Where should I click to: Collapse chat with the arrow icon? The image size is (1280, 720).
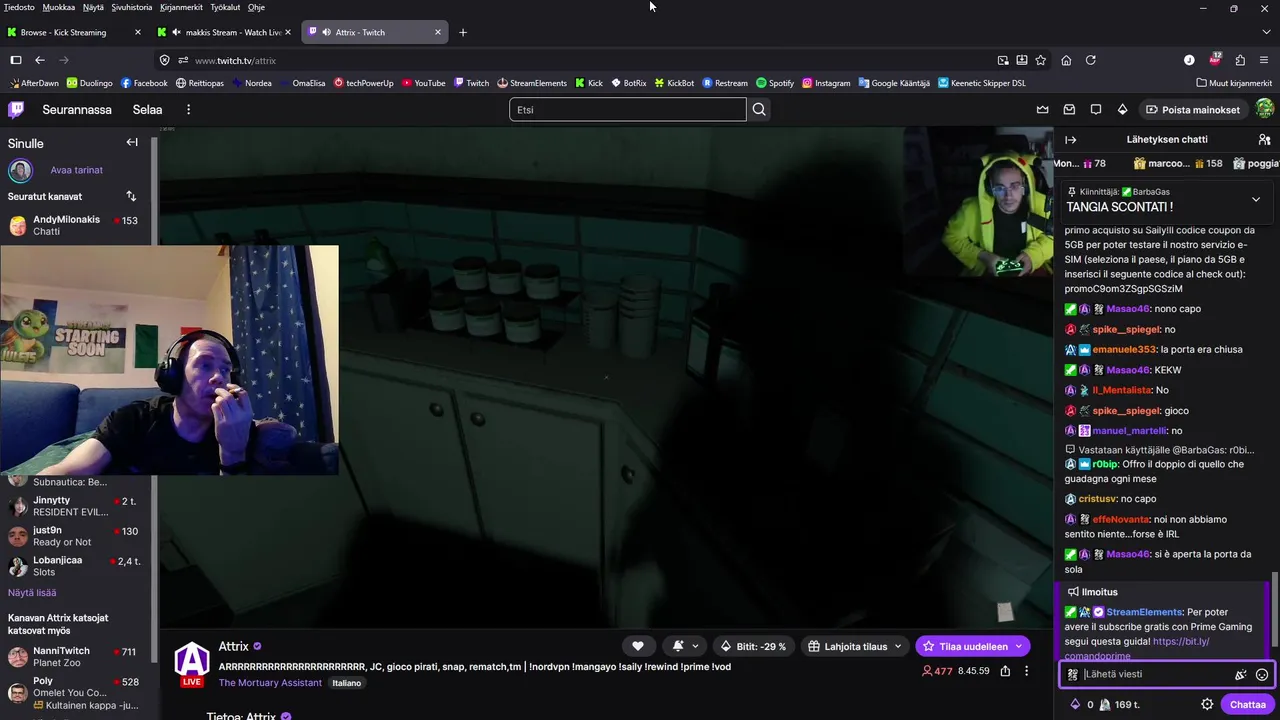tap(1071, 140)
